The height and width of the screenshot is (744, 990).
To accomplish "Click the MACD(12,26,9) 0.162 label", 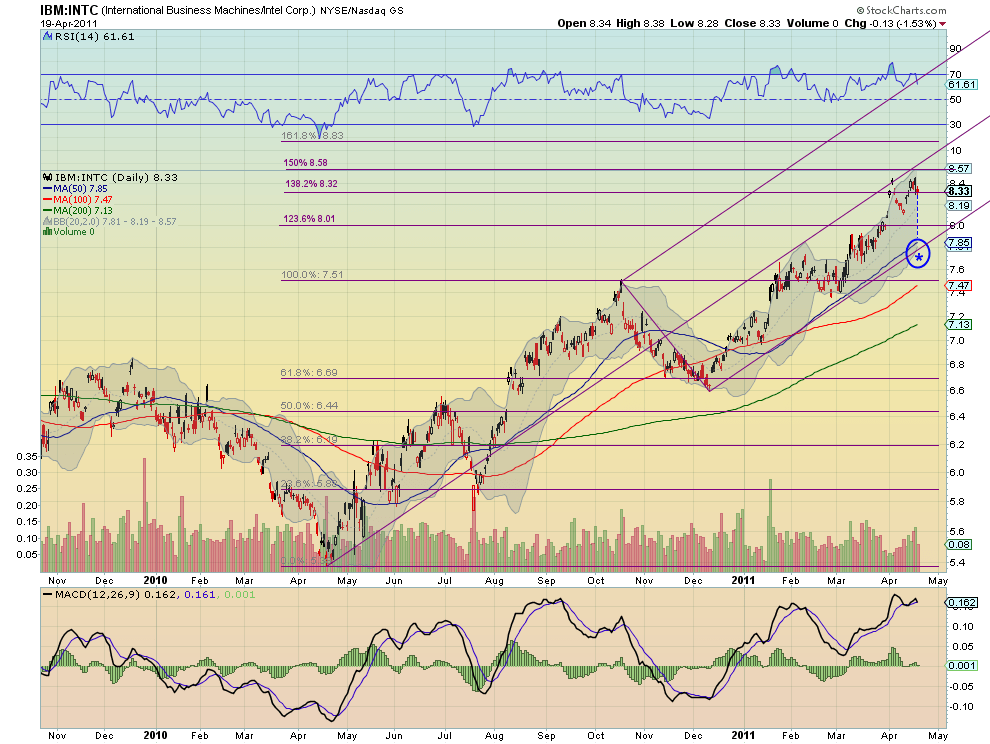I will coord(116,594).
